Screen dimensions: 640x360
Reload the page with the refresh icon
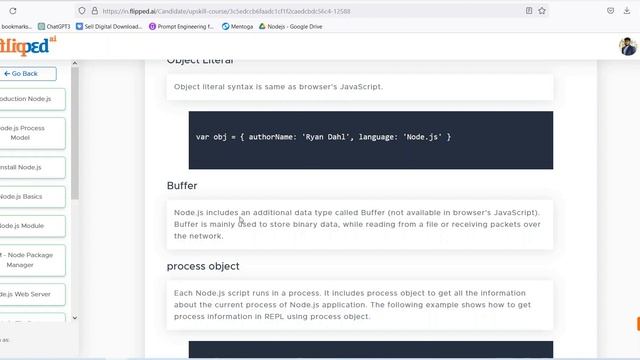13,11
